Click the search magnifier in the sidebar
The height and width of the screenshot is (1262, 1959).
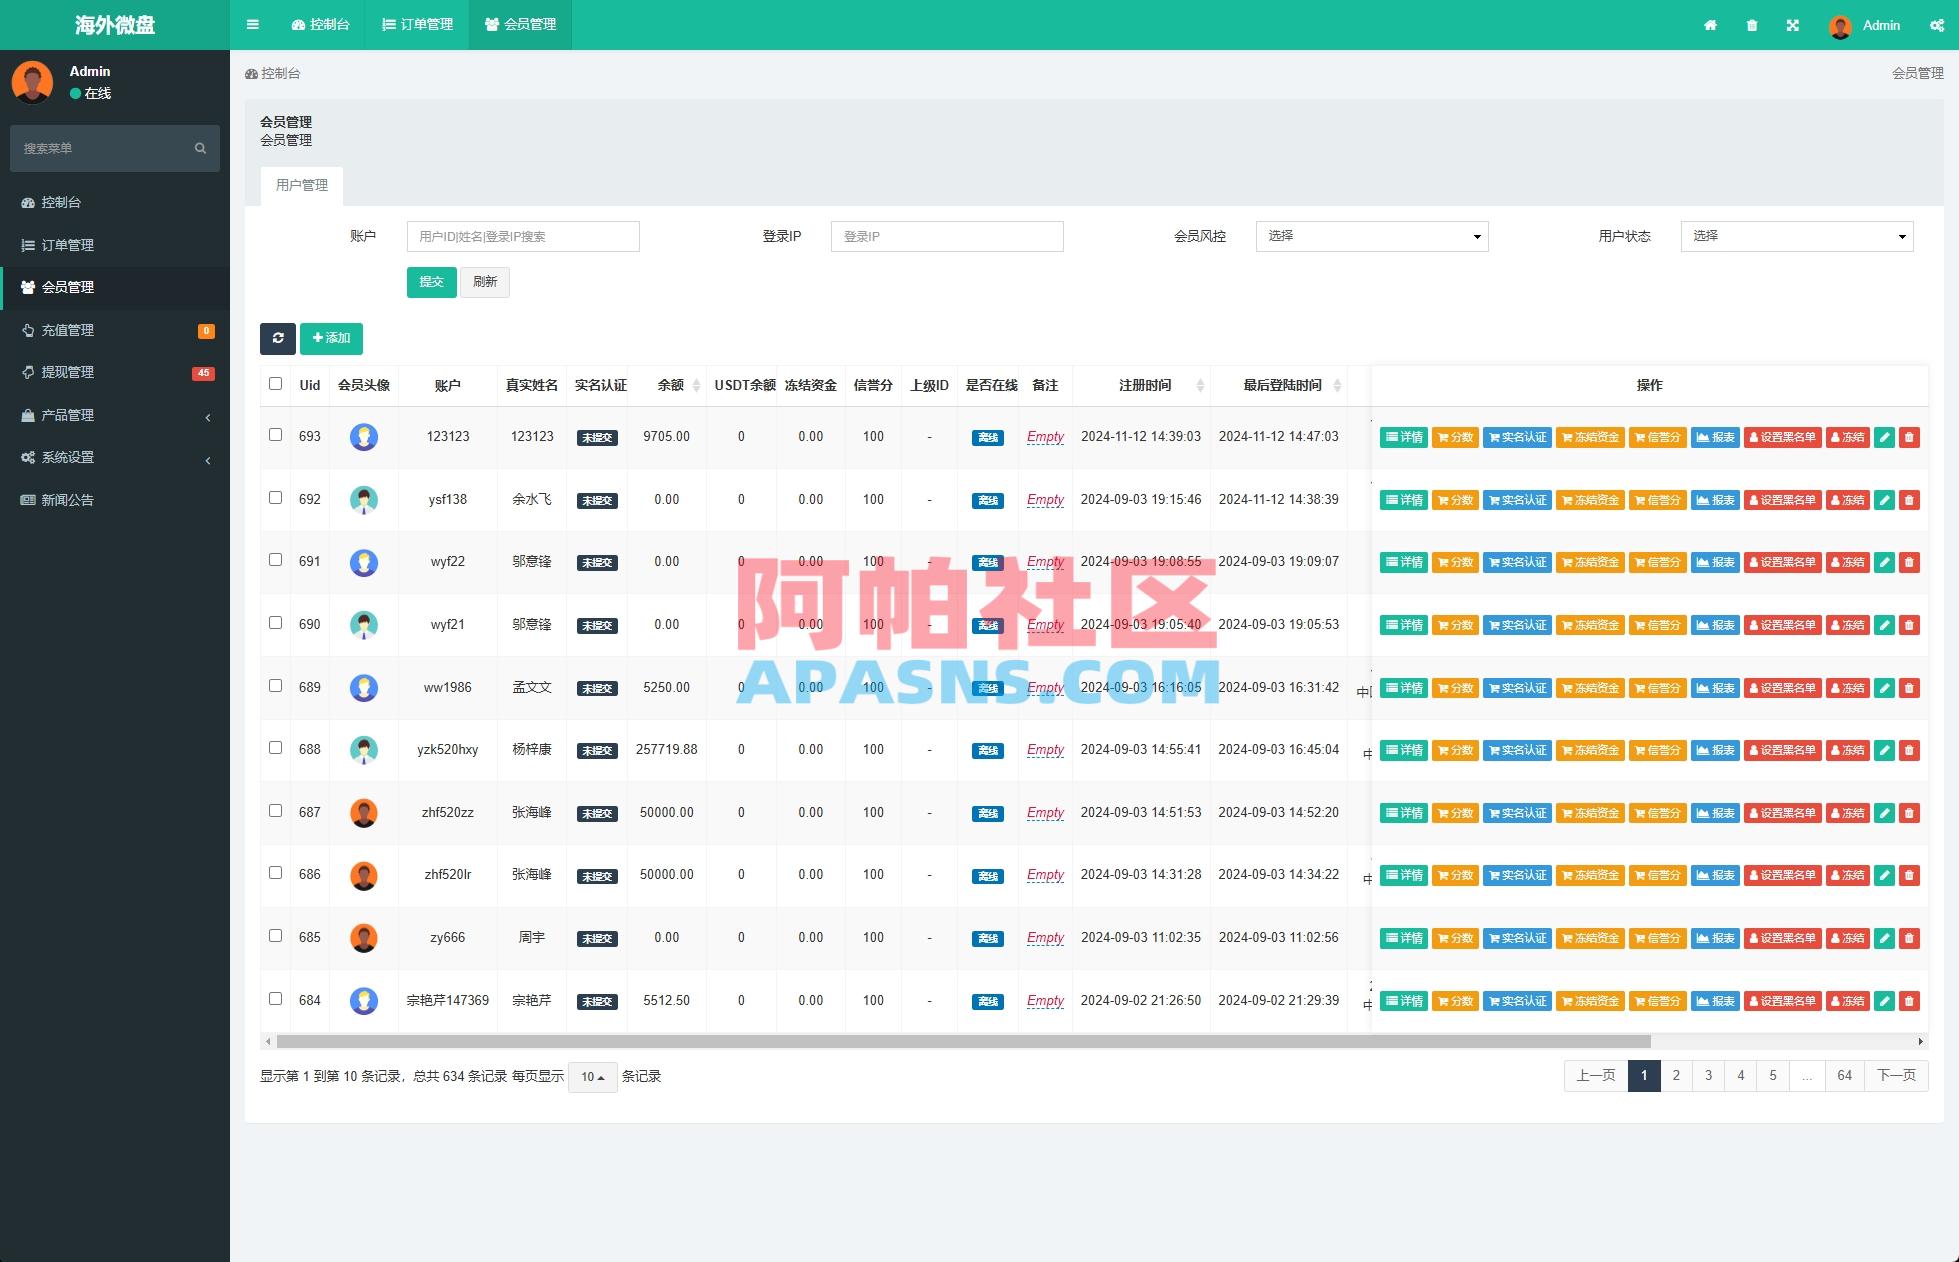tap(200, 148)
